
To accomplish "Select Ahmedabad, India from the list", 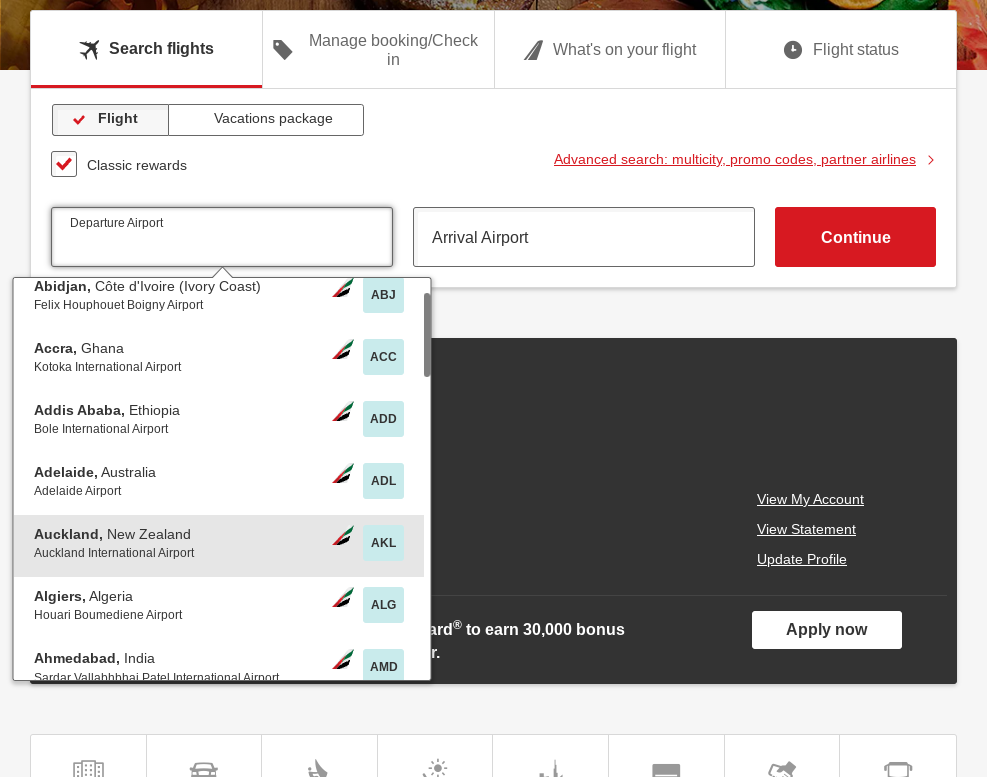I will tap(218, 661).
